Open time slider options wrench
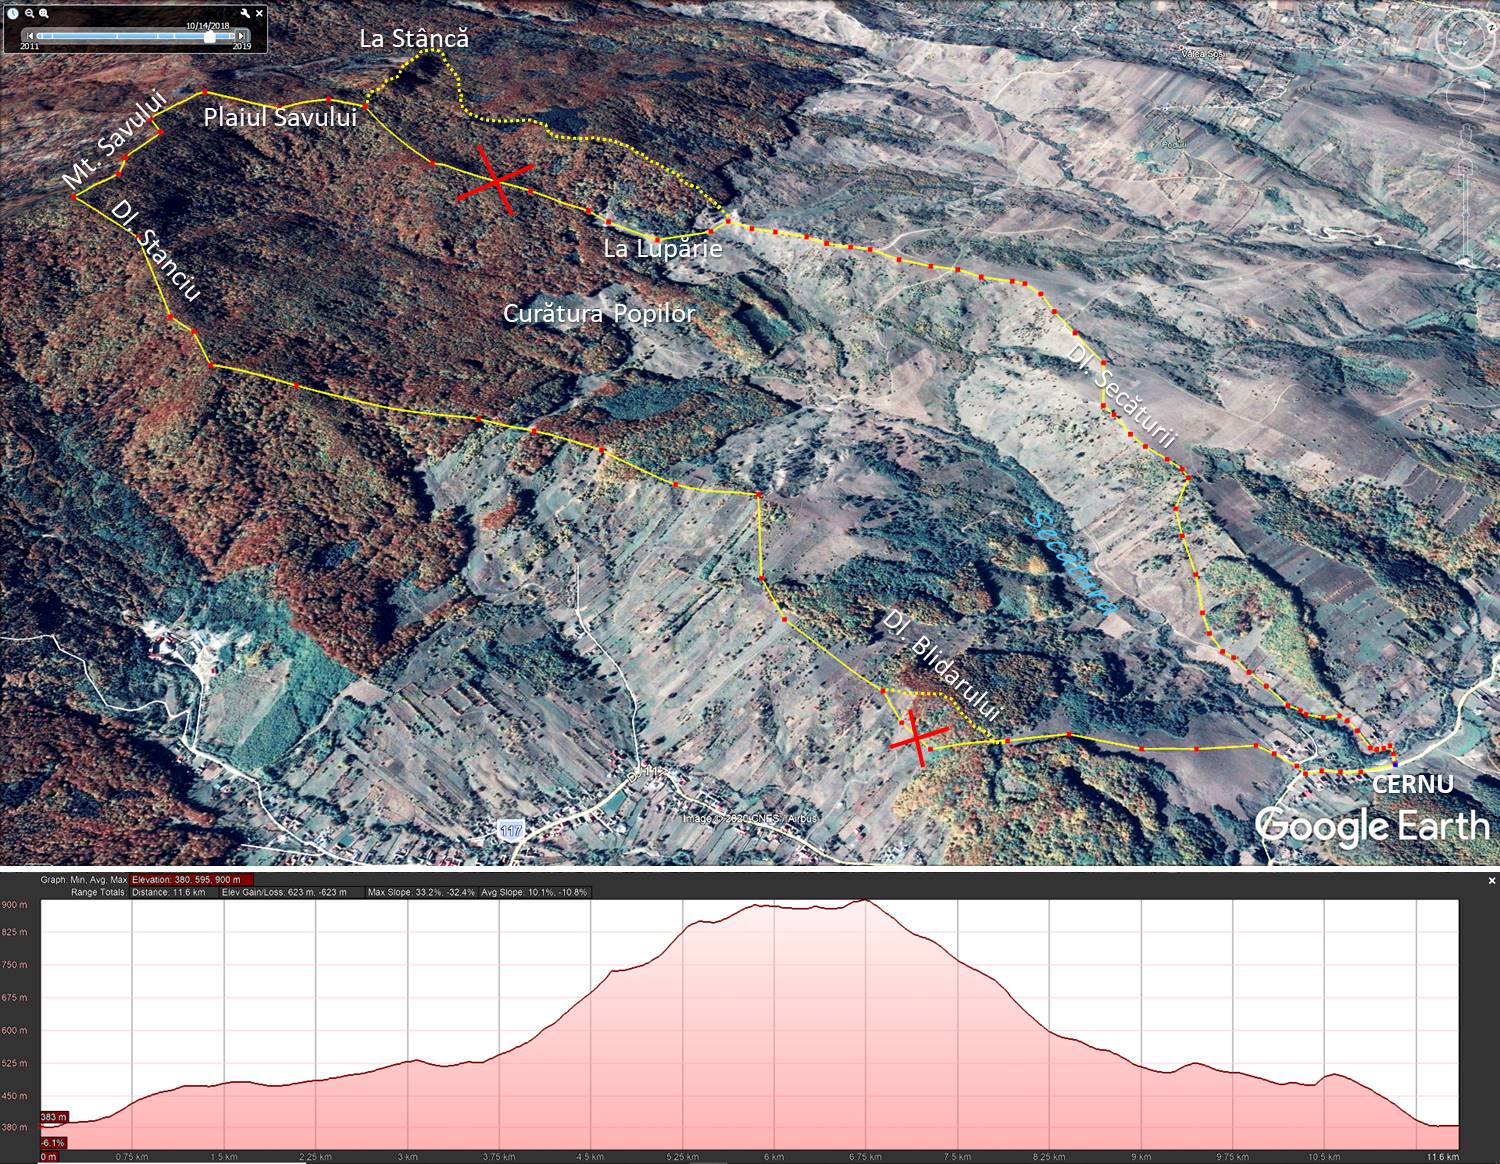The height and width of the screenshot is (1164, 1500). coord(246,13)
